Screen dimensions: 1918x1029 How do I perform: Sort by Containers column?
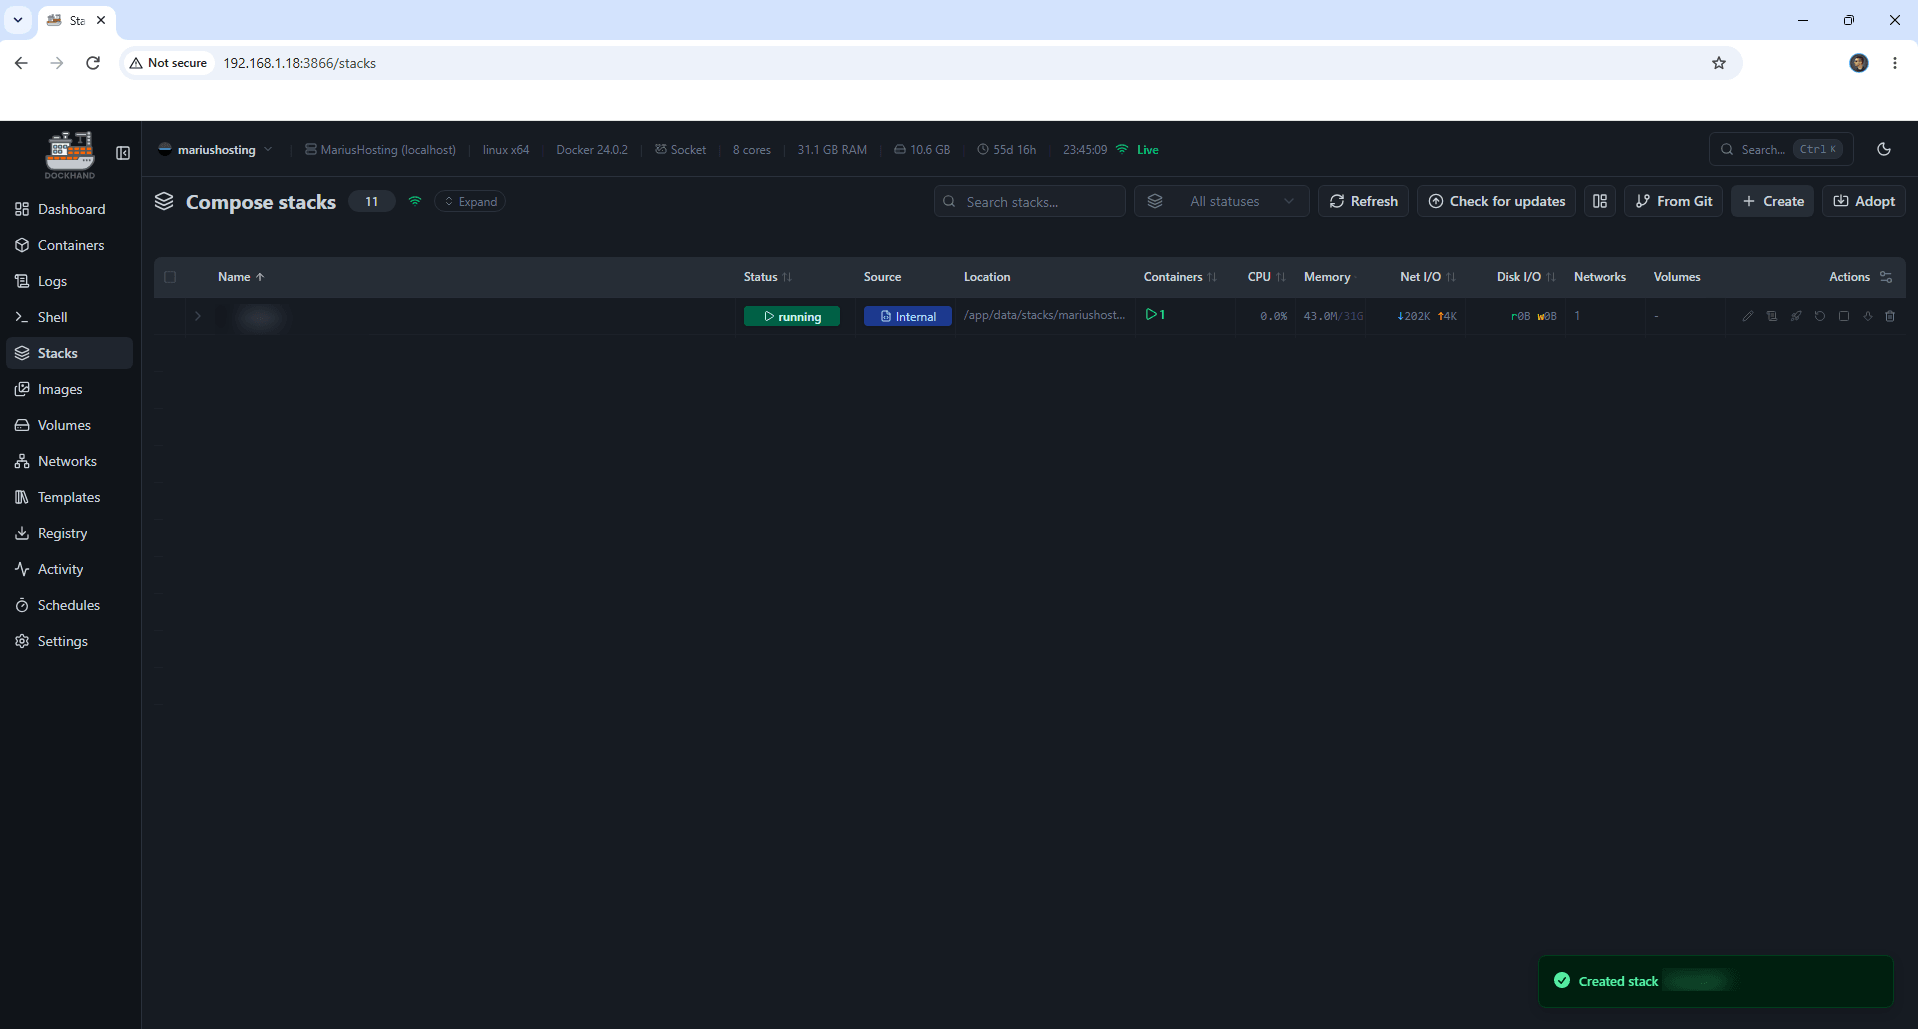coord(1180,277)
